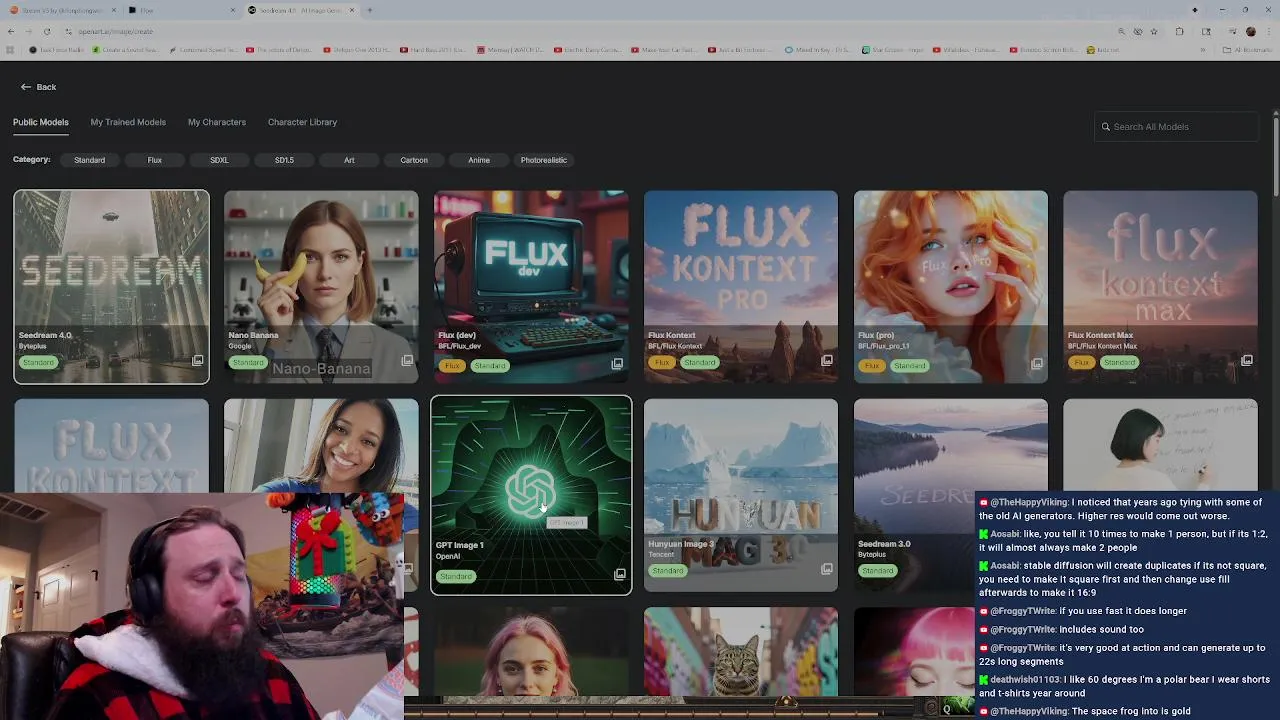Click the gallery icon on Hunyuan Image 3 card

point(827,569)
